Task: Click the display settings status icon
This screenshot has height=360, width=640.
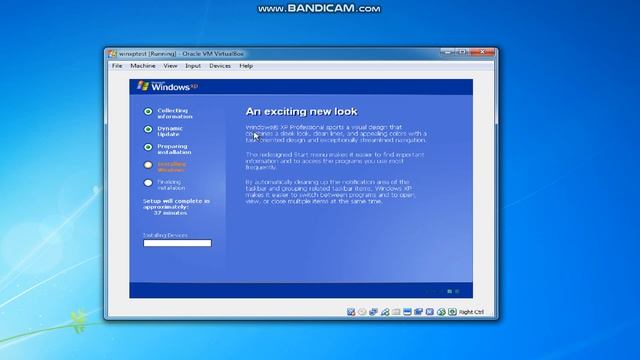Action: [407, 312]
